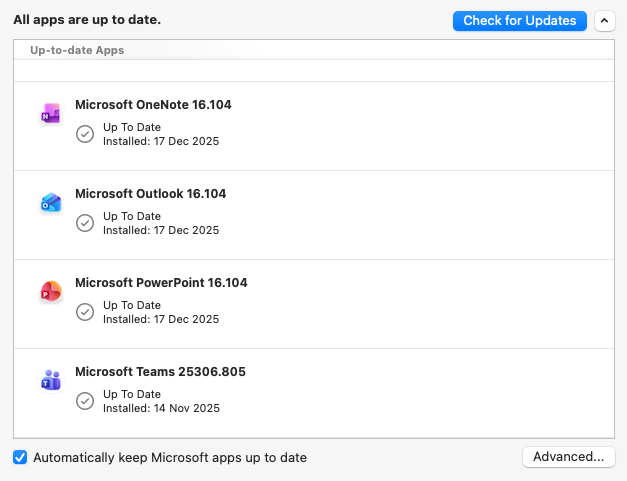The height and width of the screenshot is (481, 627).
Task: Click the Microsoft OneNote app icon
Action: point(50,115)
